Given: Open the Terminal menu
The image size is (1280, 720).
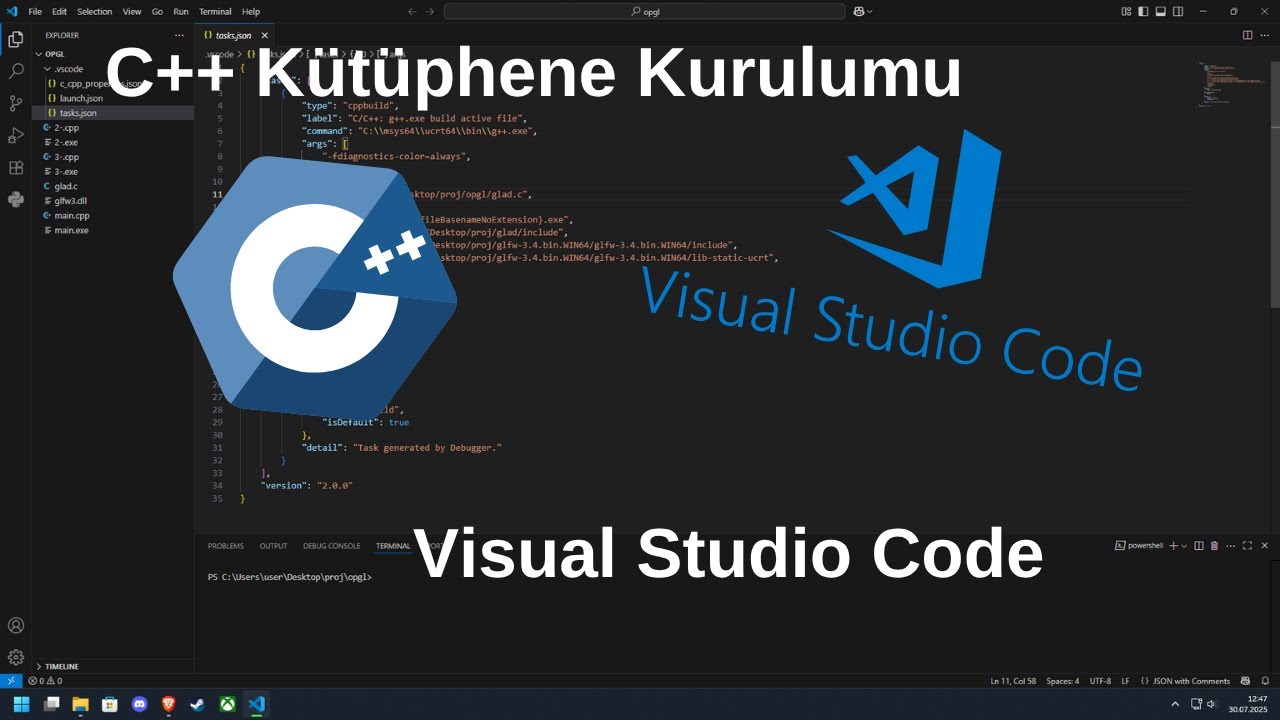Looking at the screenshot, I should tap(215, 11).
